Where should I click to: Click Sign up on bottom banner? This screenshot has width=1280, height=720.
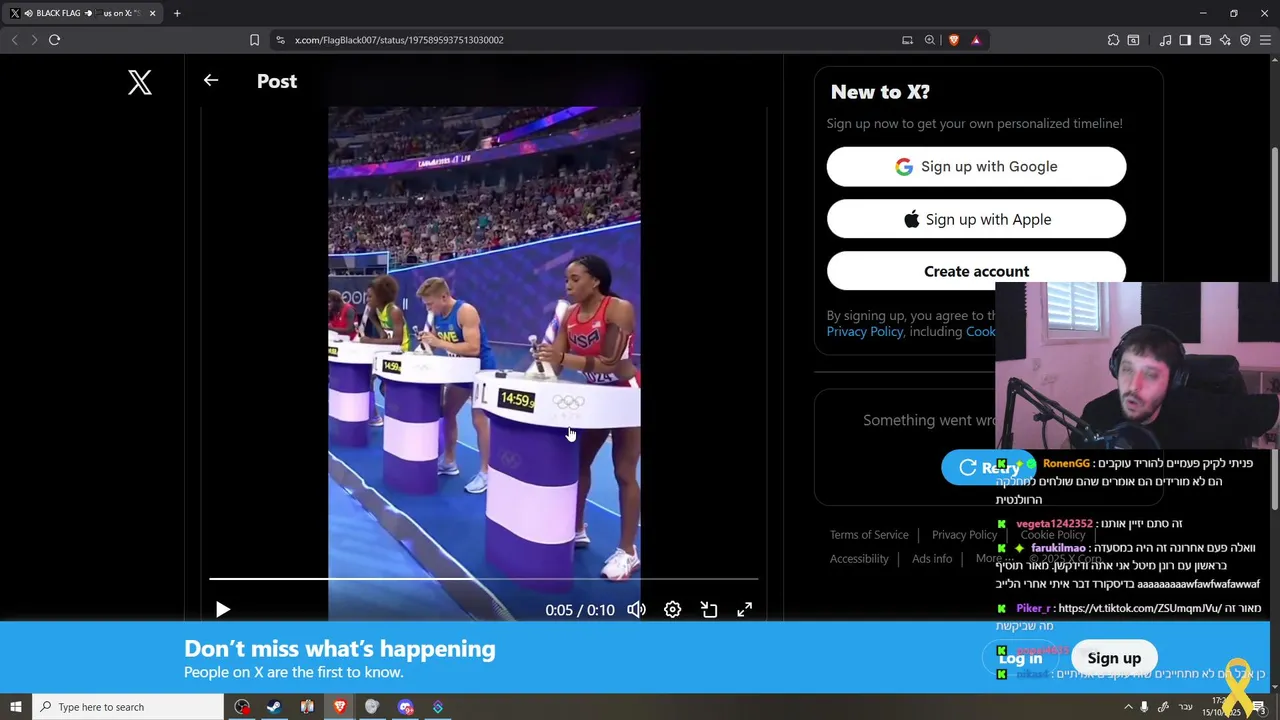1114,658
